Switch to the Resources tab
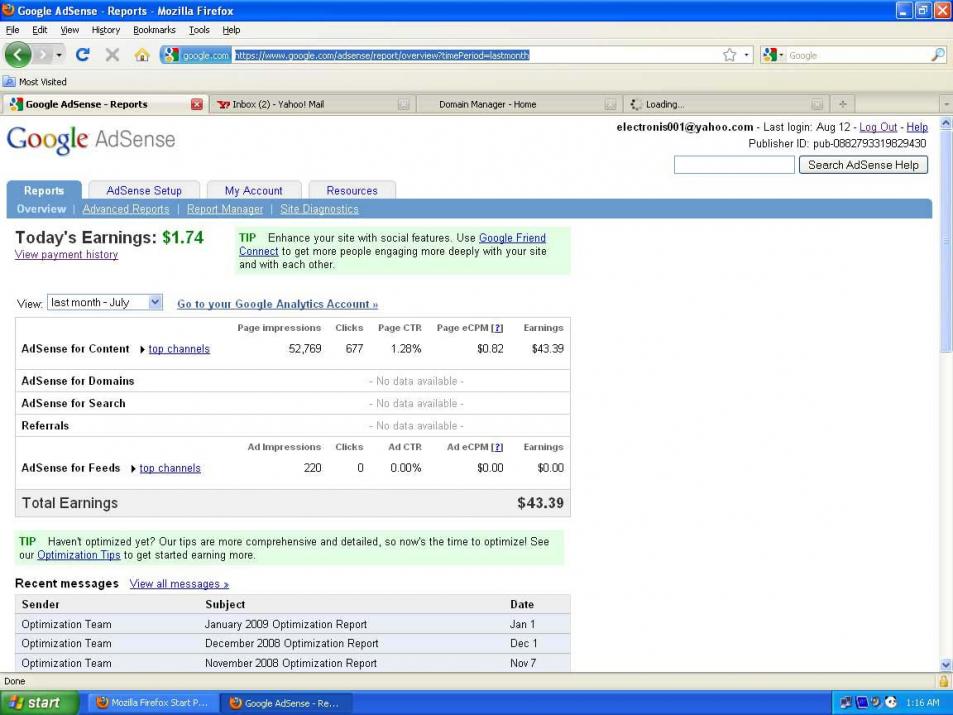The width and height of the screenshot is (953, 715). [352, 190]
